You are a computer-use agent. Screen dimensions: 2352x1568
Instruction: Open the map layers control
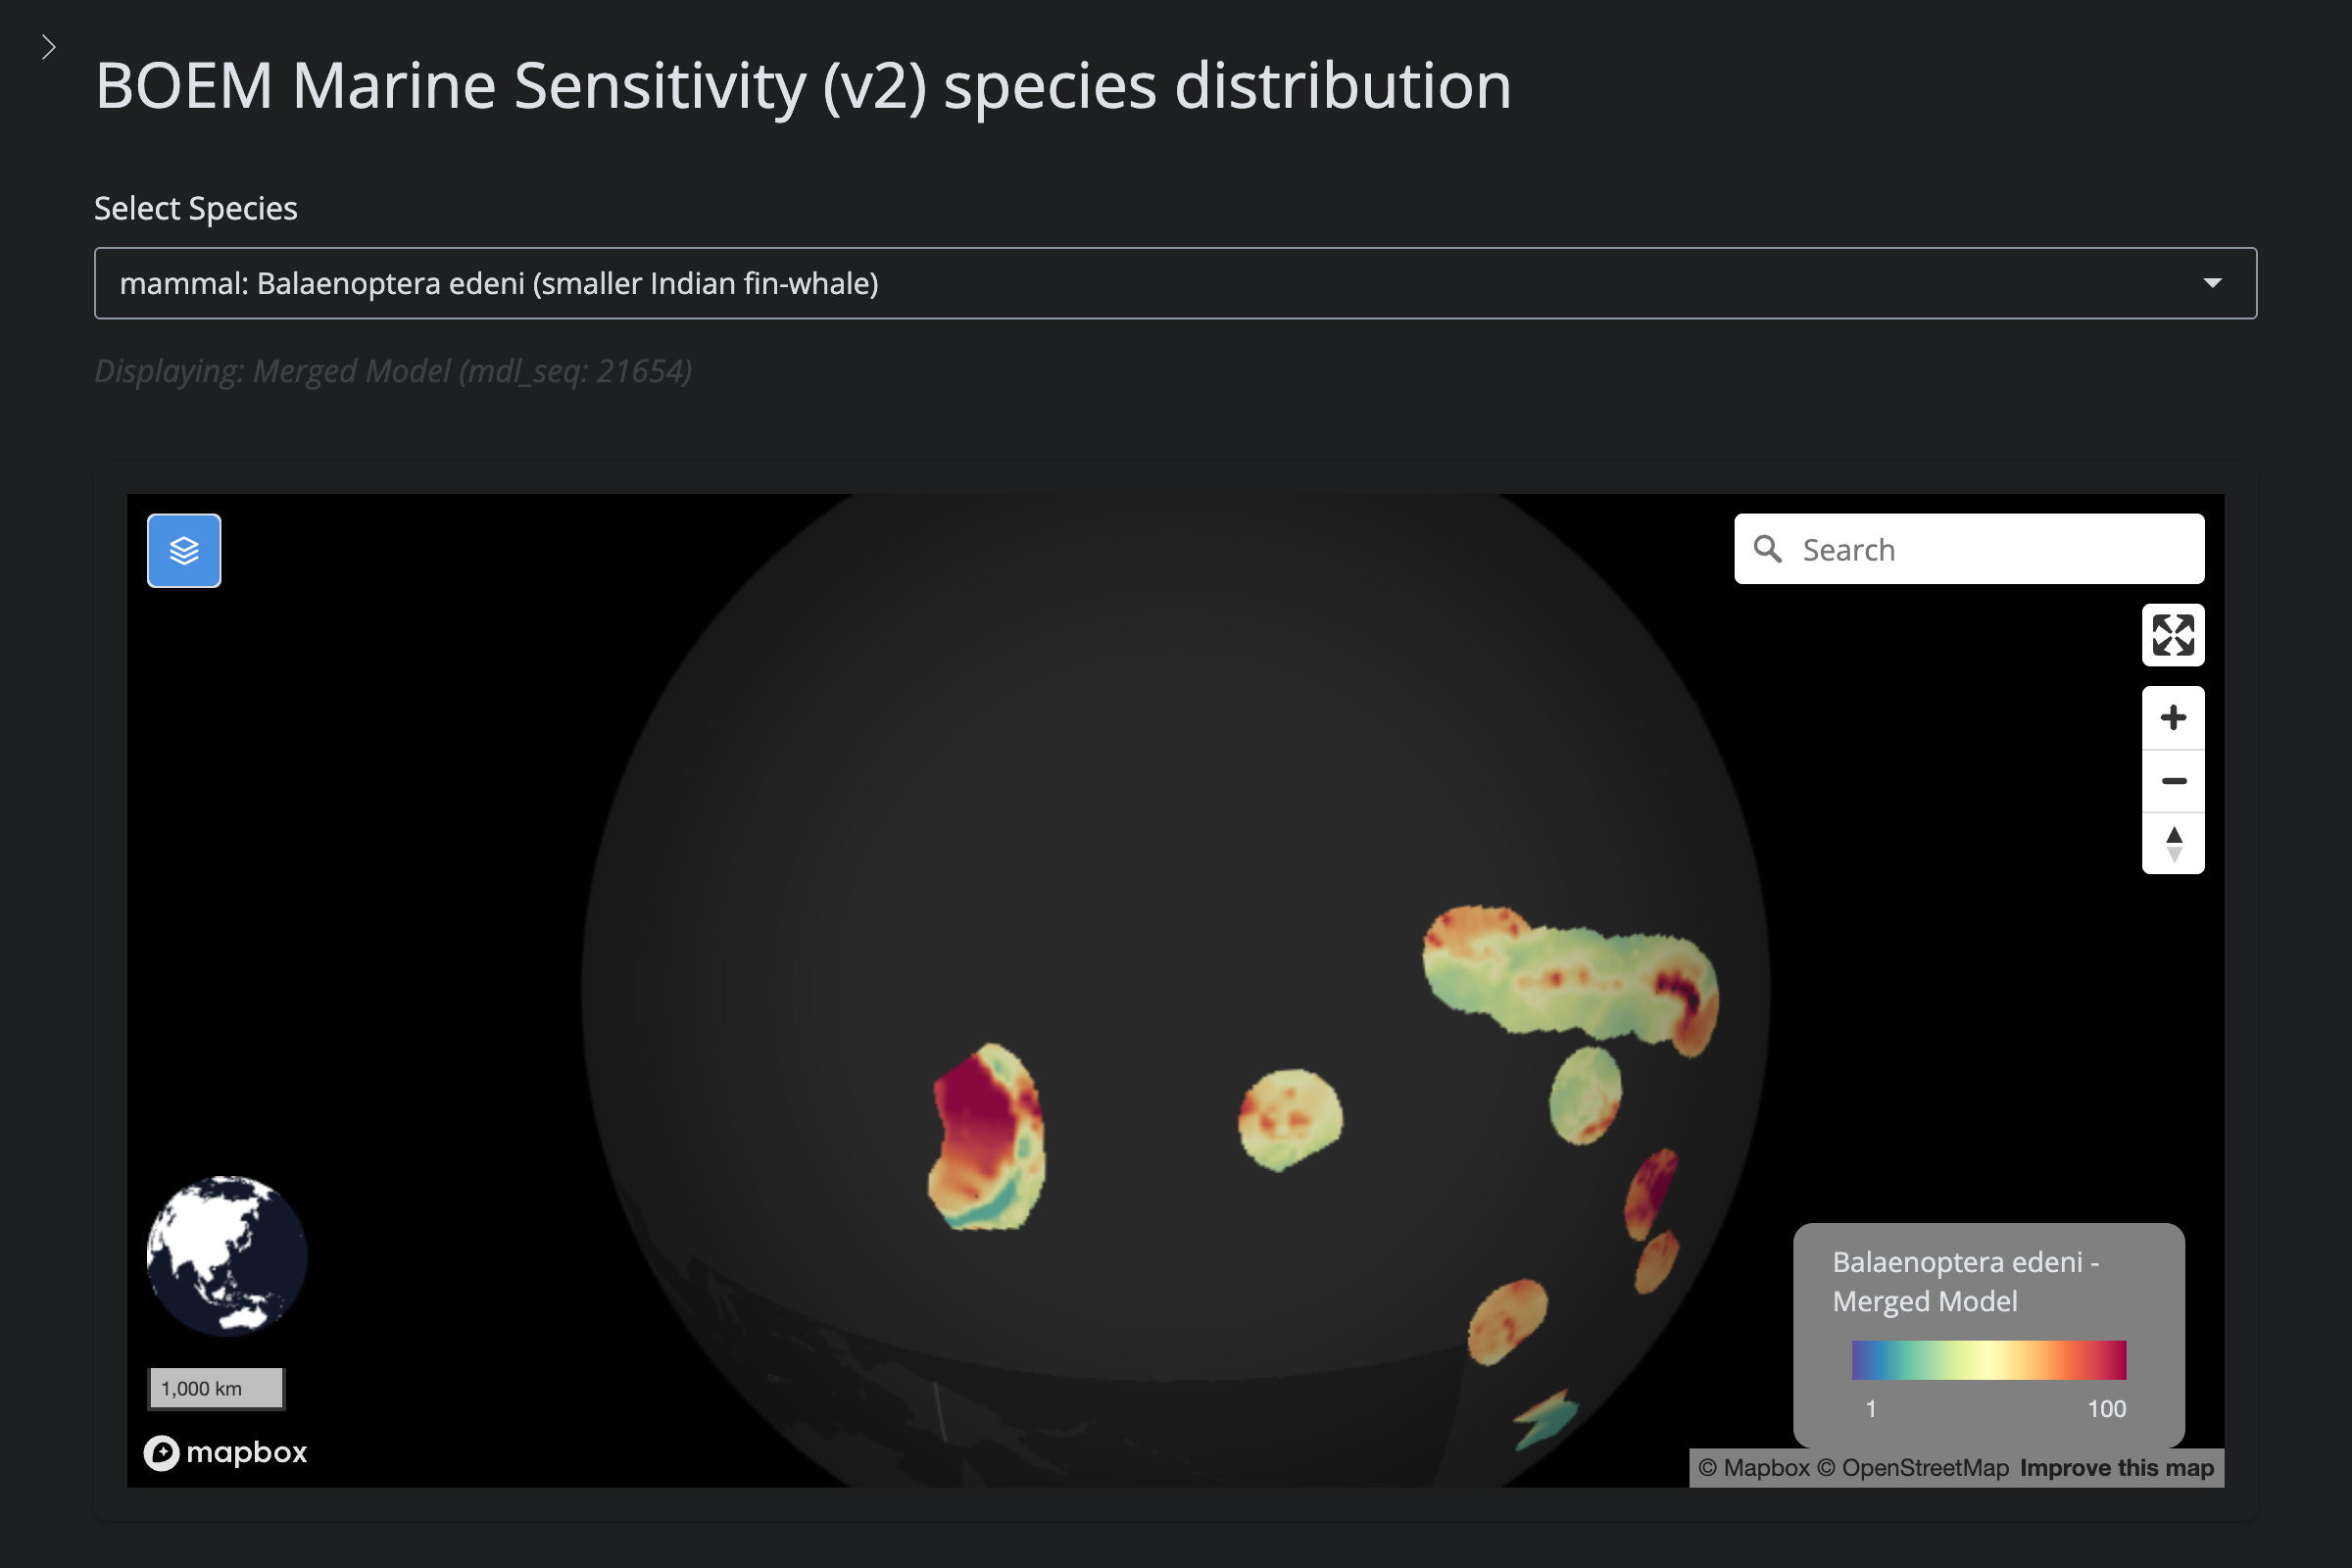[184, 550]
